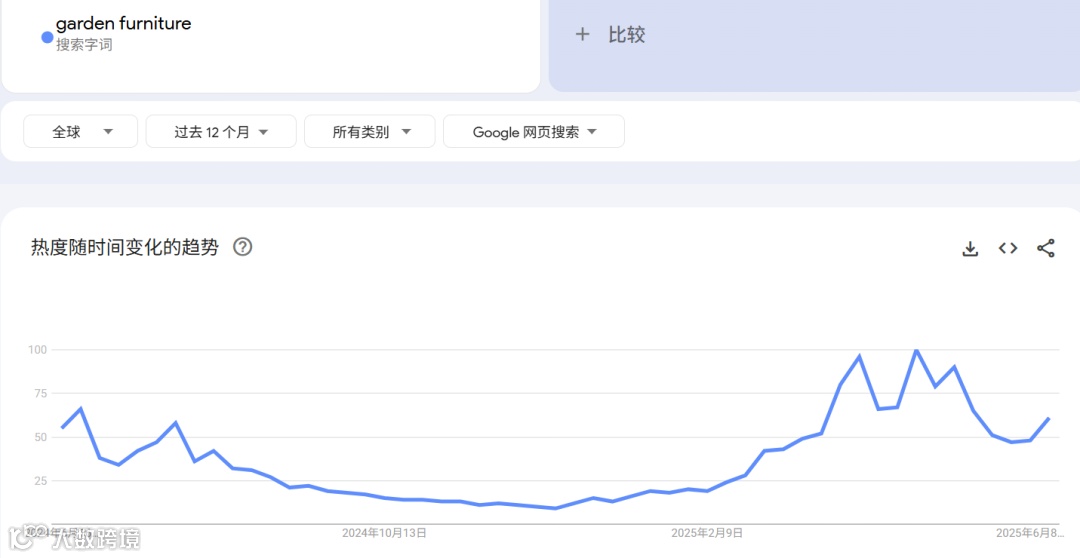Open the Google 网页搜索 search type dropdown
The image size is (1080, 558).
[534, 132]
